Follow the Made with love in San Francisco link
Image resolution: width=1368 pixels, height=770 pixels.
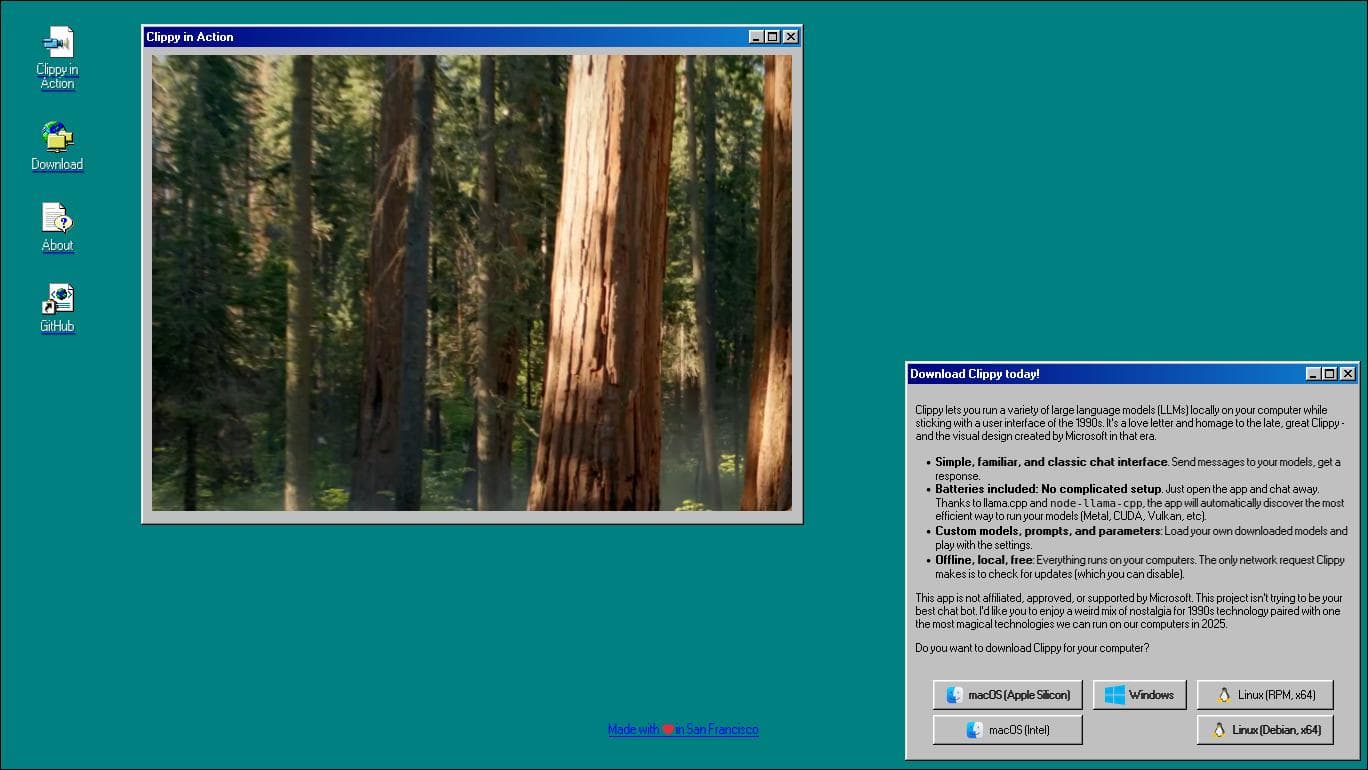point(683,730)
